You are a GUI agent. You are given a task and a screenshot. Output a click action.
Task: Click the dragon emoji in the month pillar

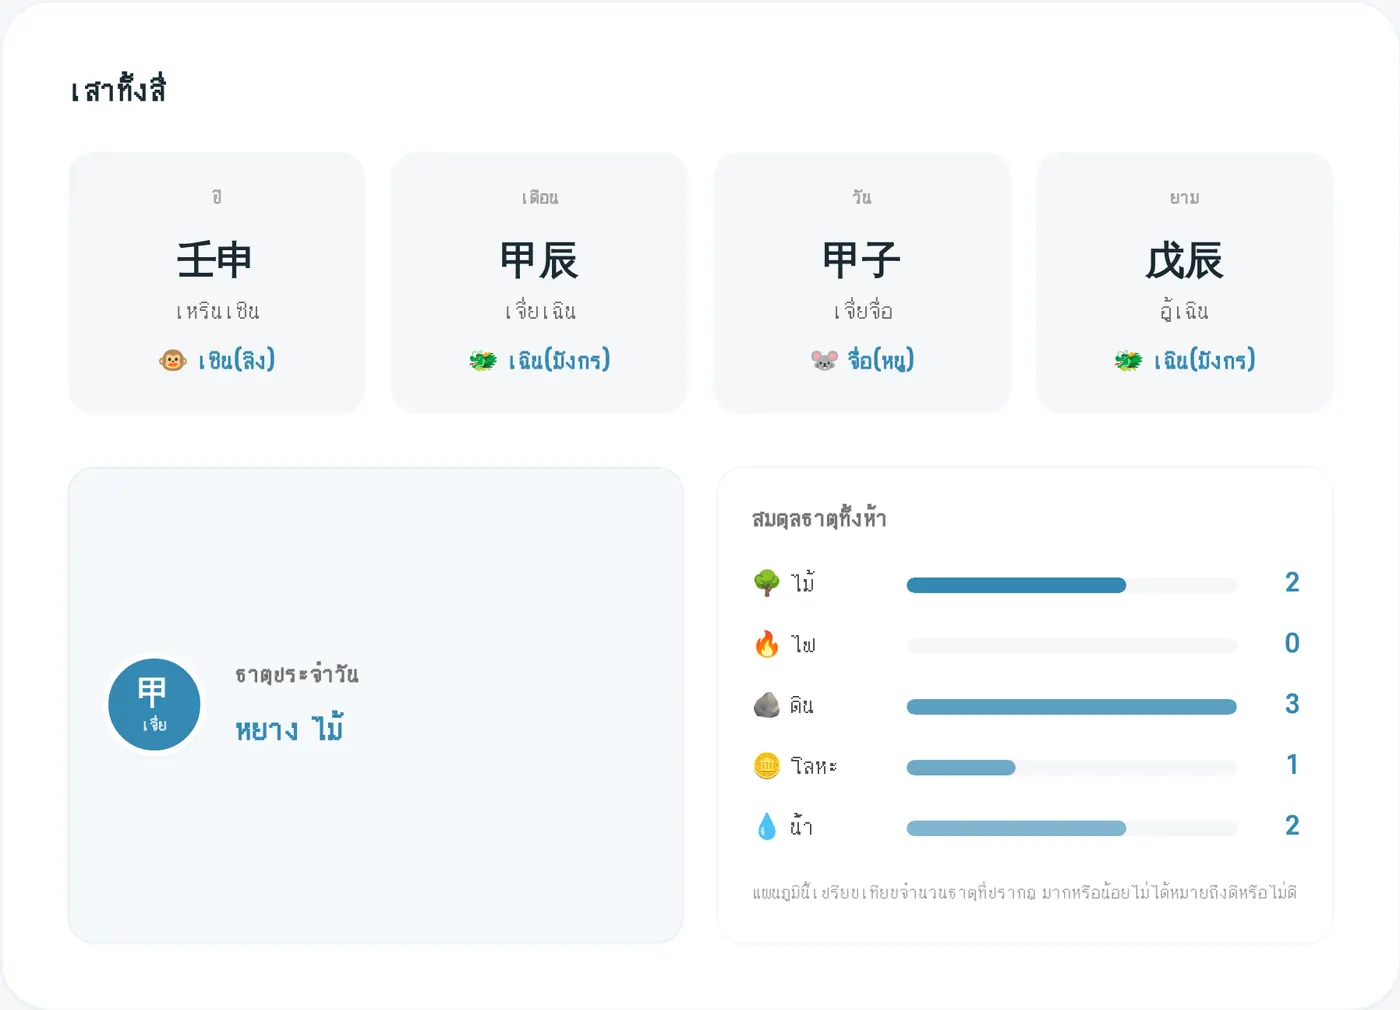coord(483,360)
